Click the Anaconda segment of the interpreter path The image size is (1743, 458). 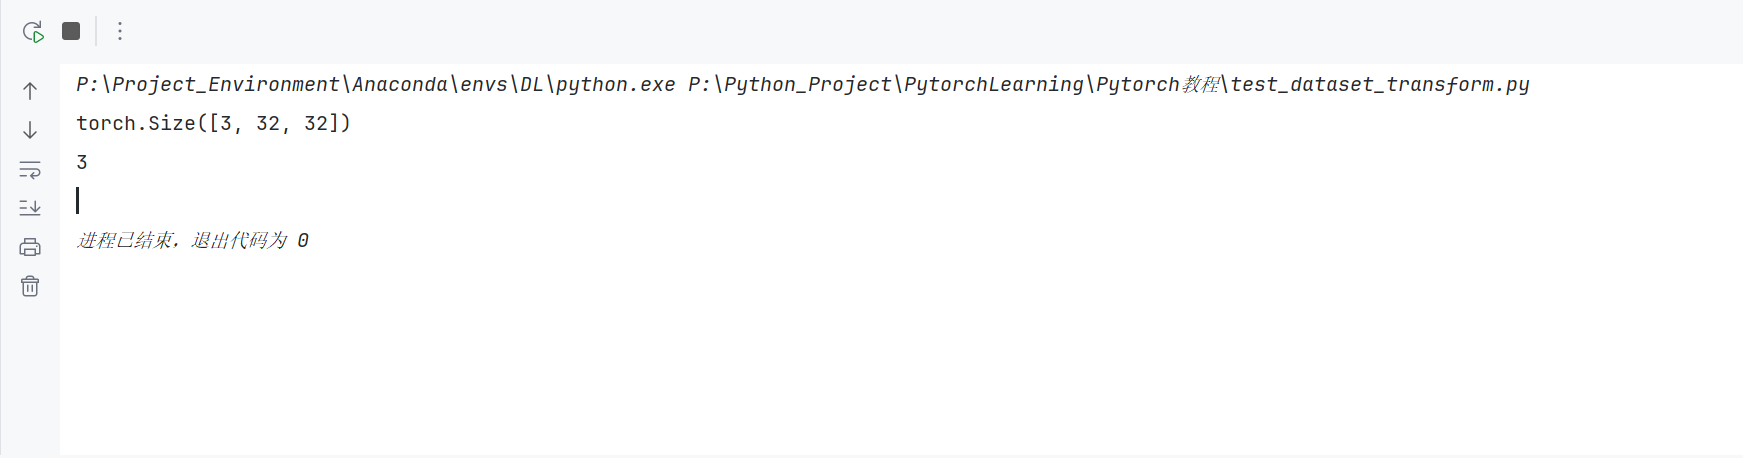[400, 84]
